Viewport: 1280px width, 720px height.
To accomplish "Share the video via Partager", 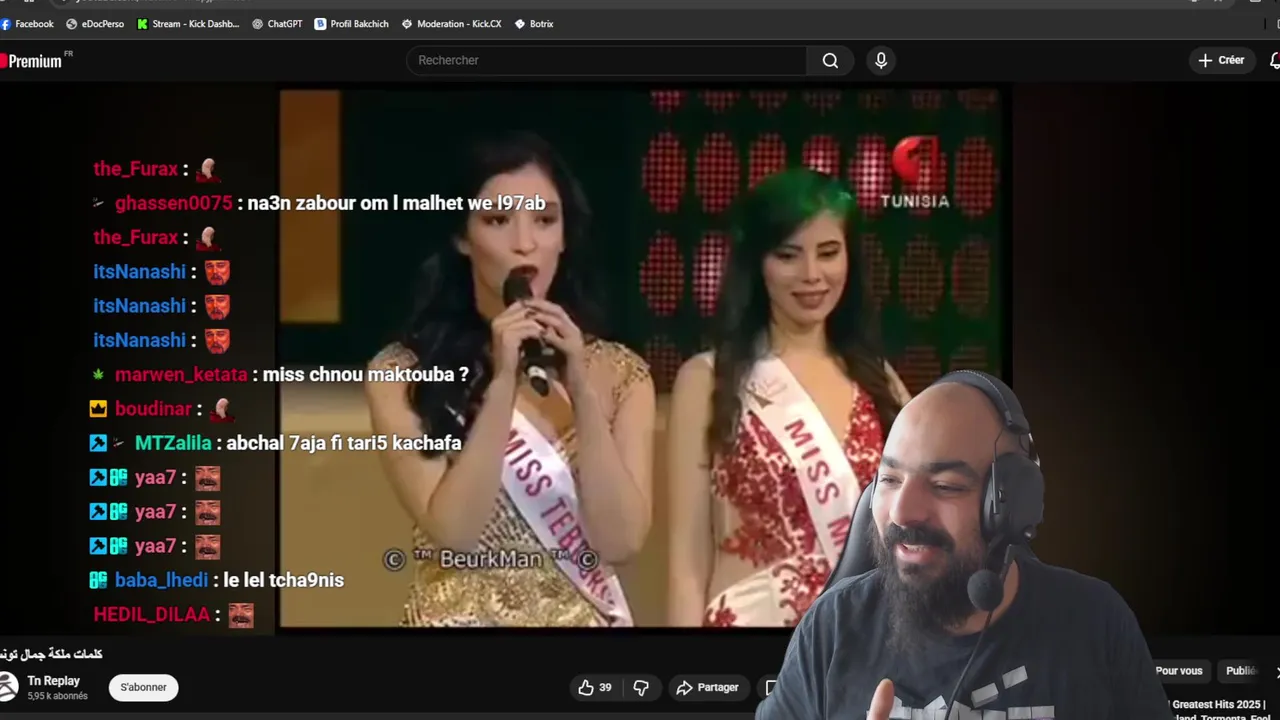I will (707, 687).
